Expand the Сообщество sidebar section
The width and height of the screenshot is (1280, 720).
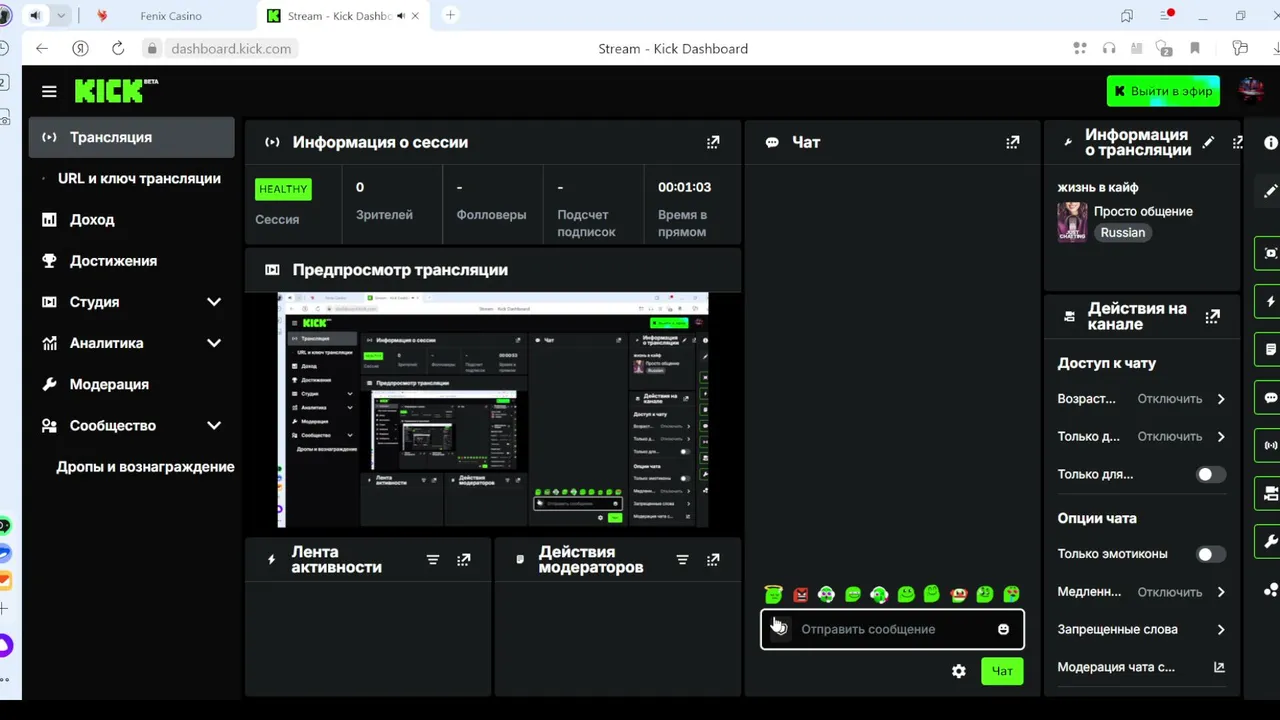[x=214, y=425]
